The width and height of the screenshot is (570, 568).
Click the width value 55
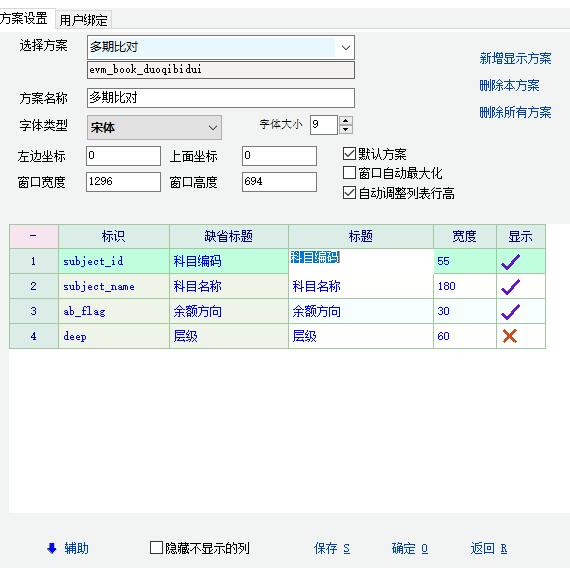[465, 261]
